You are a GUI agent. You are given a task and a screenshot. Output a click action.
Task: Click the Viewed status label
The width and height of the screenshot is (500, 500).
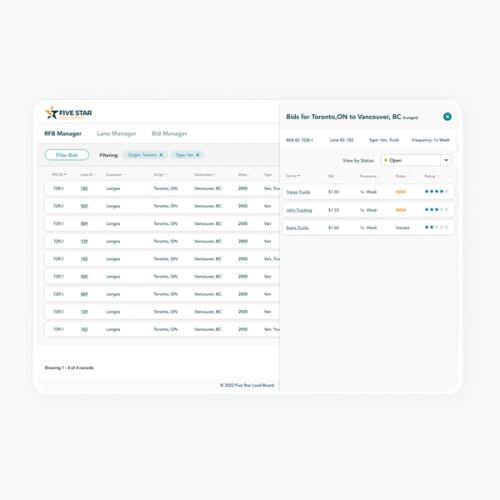[x=402, y=228]
